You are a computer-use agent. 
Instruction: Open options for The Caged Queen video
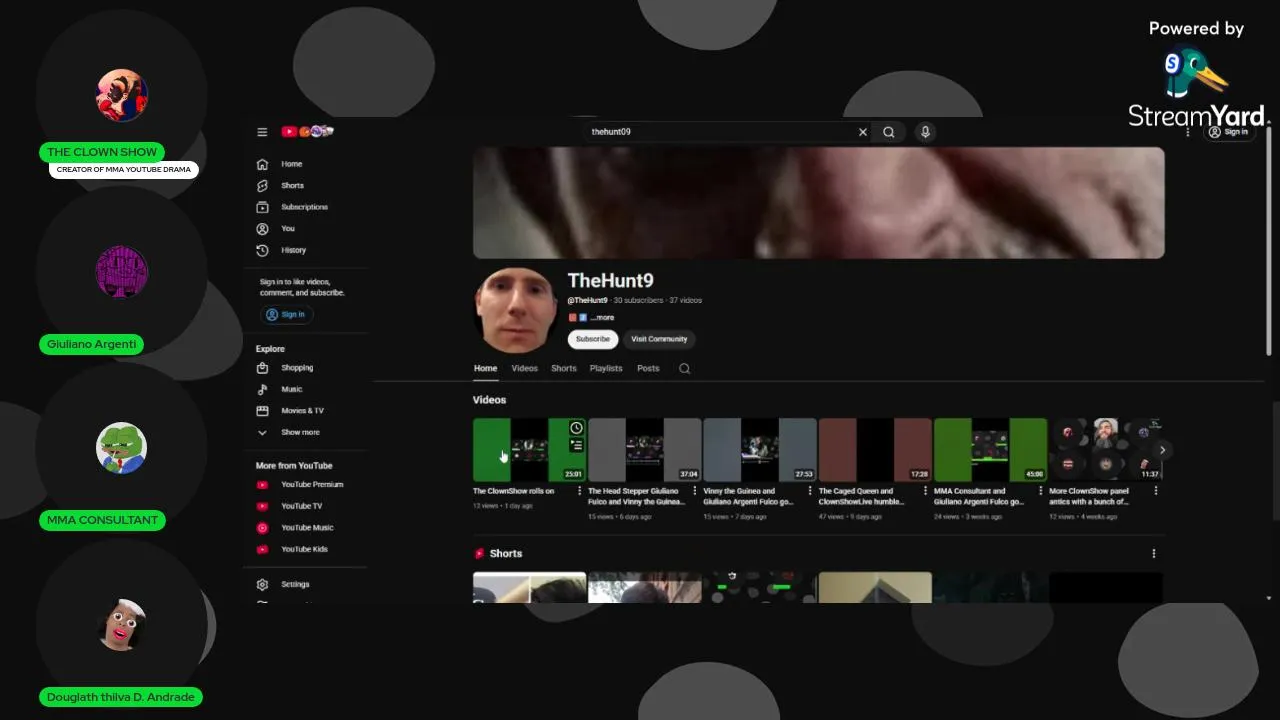coord(925,491)
